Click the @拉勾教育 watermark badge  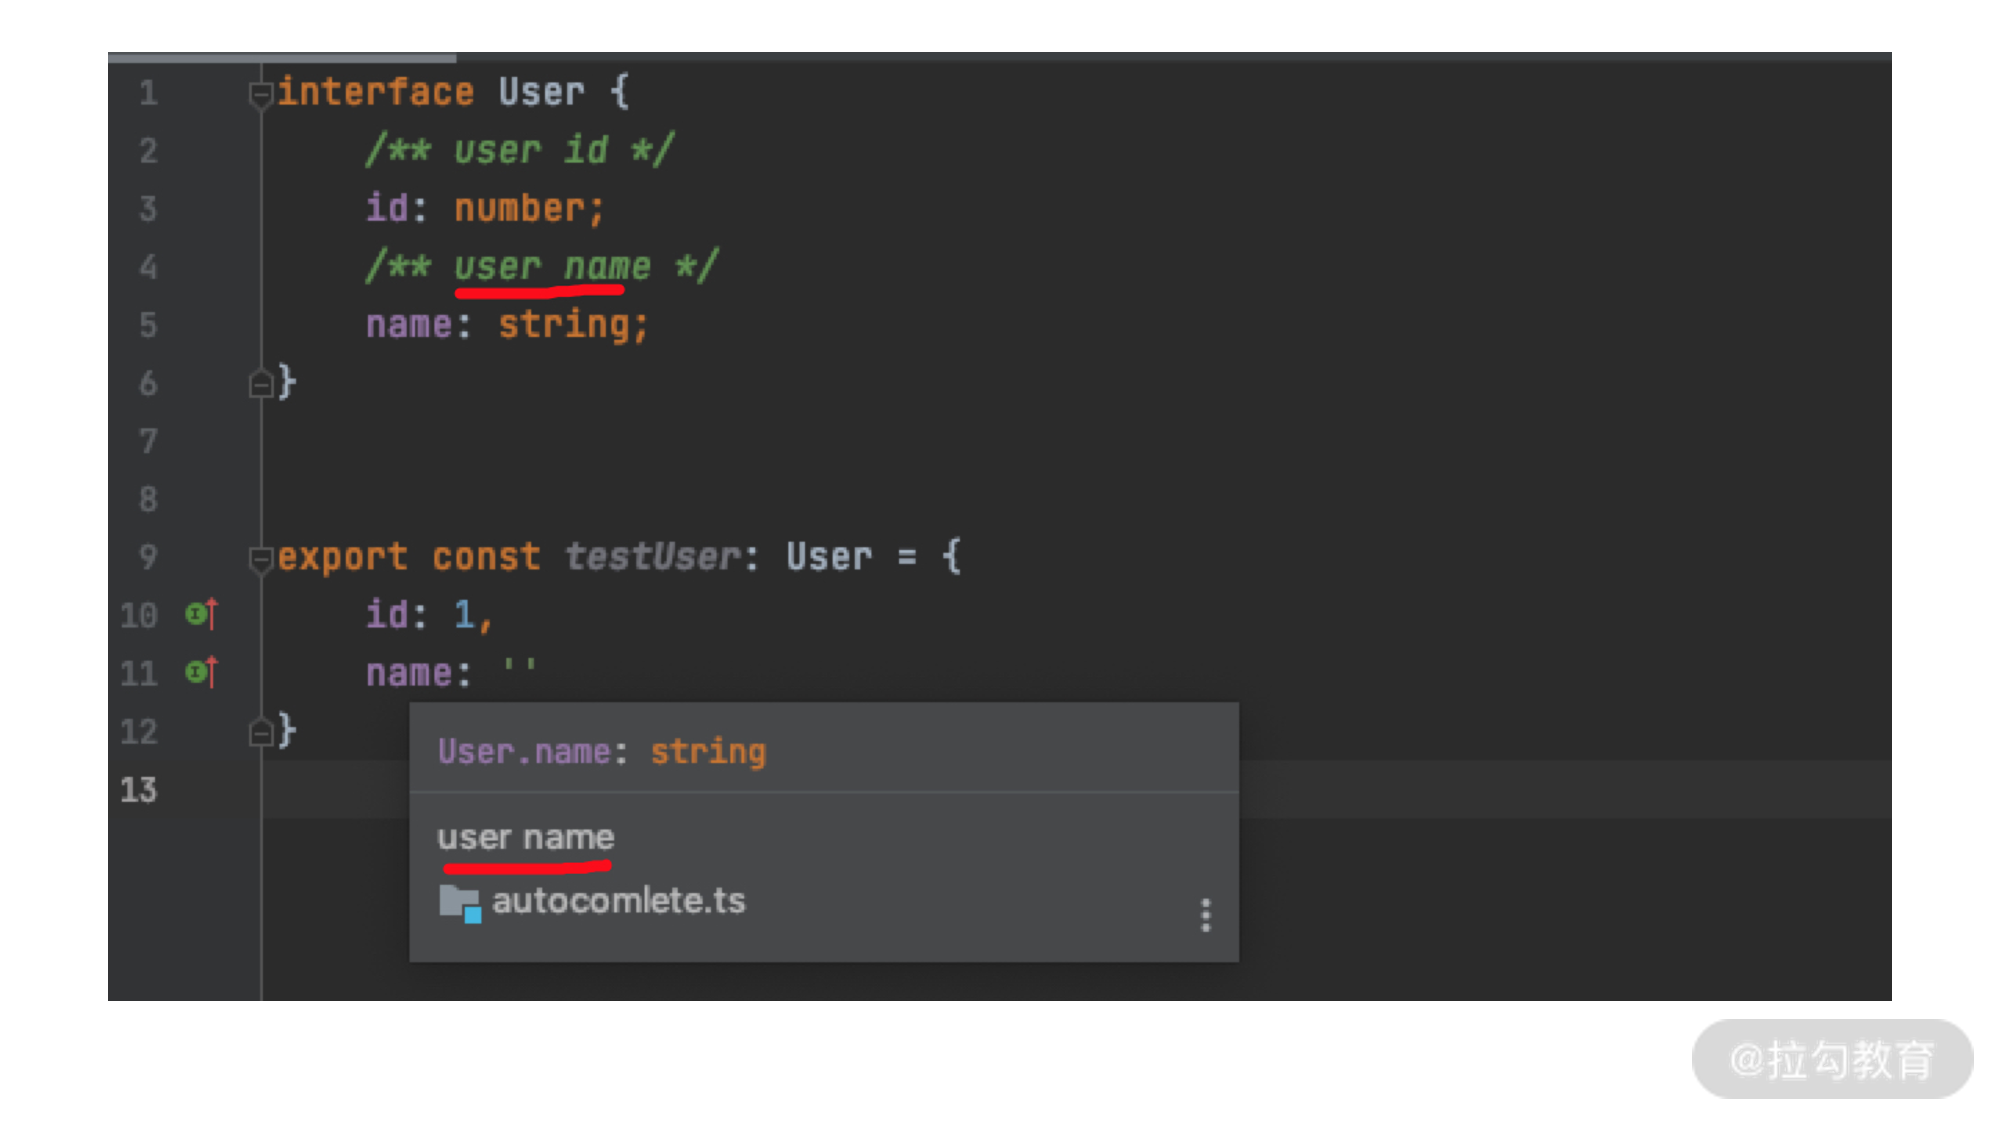[x=1831, y=1059]
